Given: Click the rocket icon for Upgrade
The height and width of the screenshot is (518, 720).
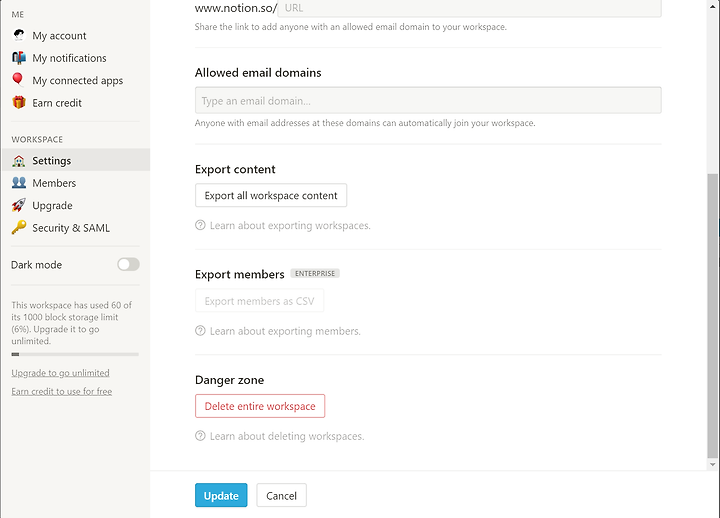Looking at the screenshot, I should coord(19,205).
